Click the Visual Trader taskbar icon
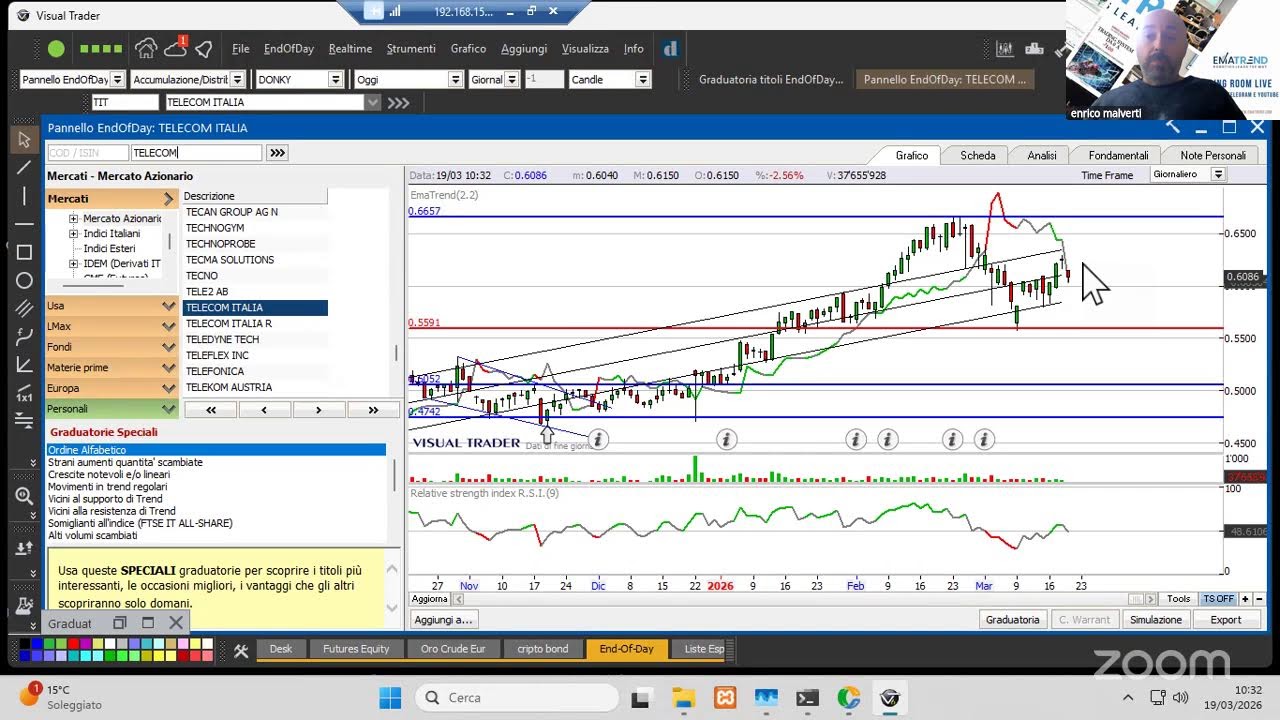The width and height of the screenshot is (1280, 720). [890, 697]
